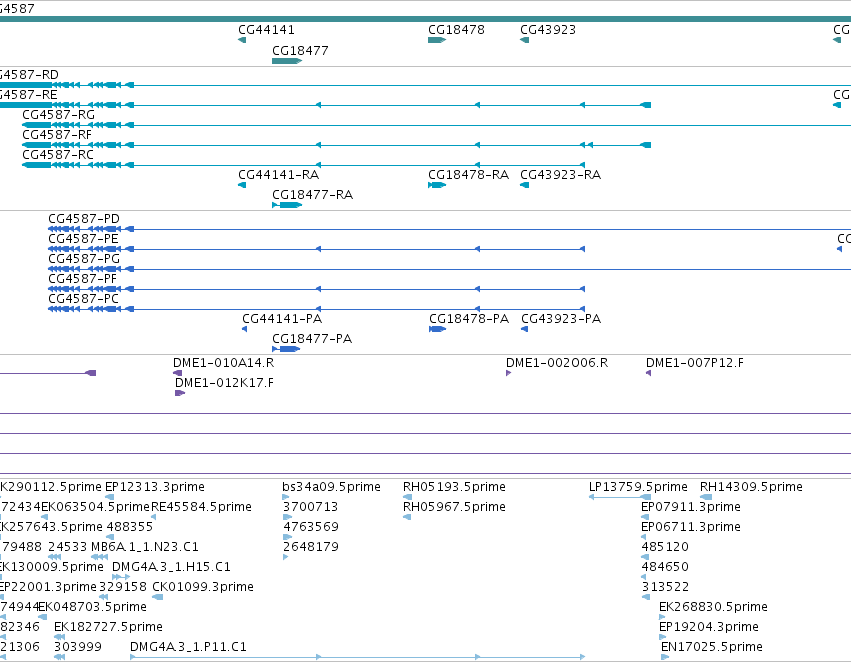Click EST CK01099.3prime label
Screen dimensions: 851x662
click(x=203, y=587)
